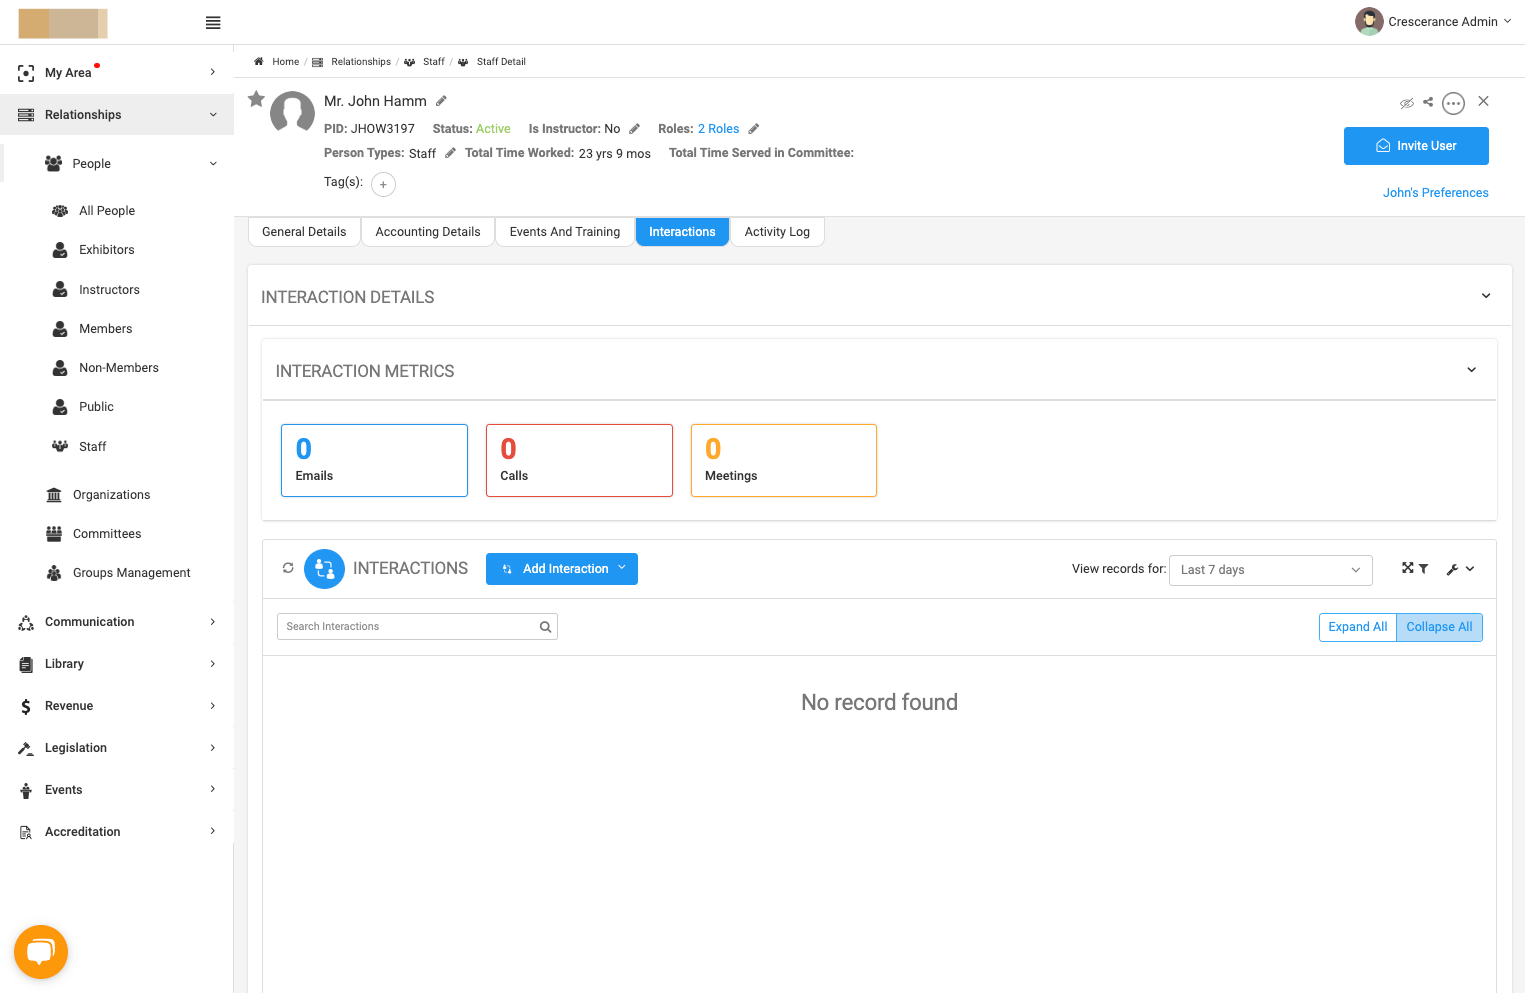Screen dimensions: 1525x993
Task: Expand the Revenue menu
Action: tap(117, 706)
